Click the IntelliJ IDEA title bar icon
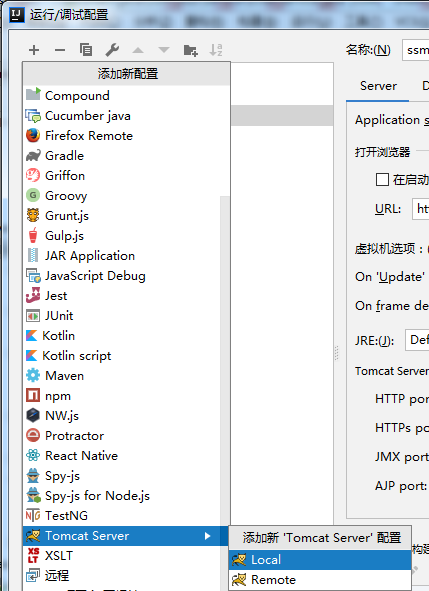Screen dimensions: 429x591 (x=17, y=15)
